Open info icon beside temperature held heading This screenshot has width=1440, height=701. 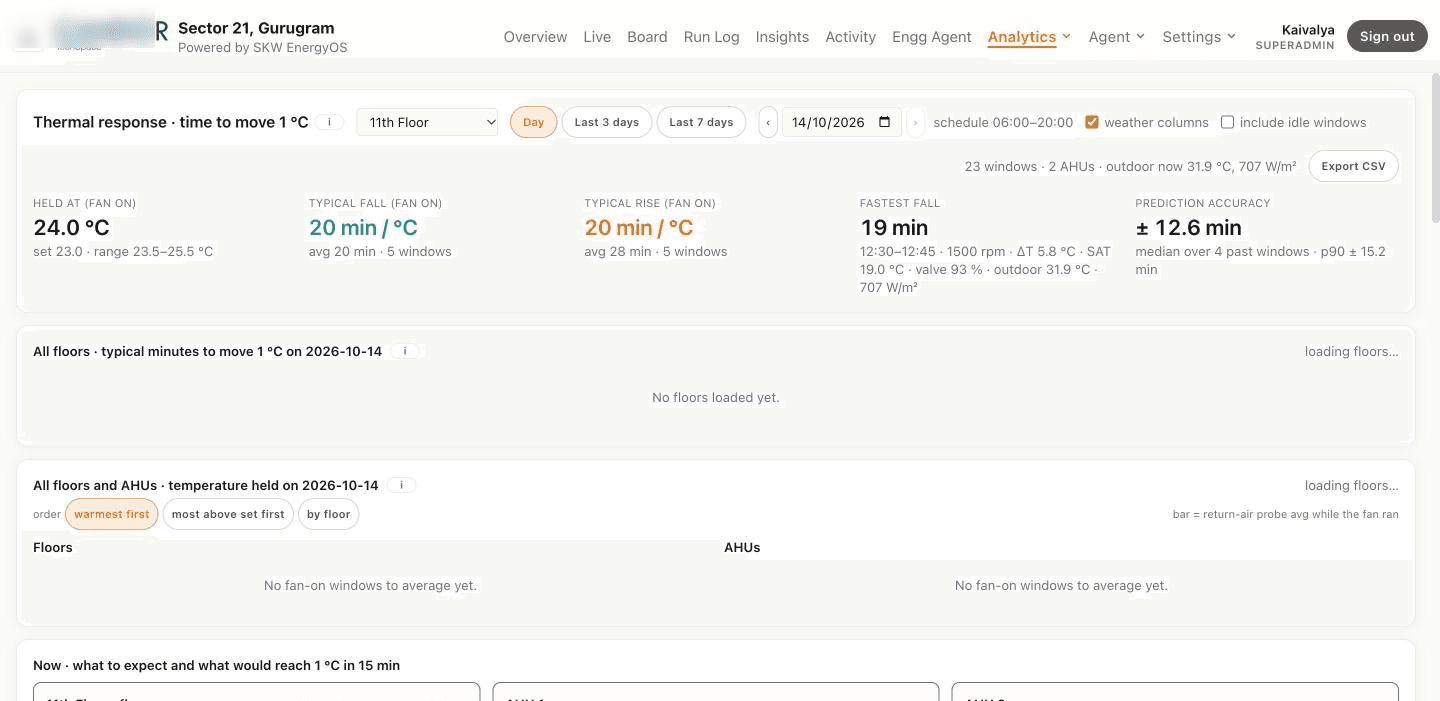tap(401, 485)
